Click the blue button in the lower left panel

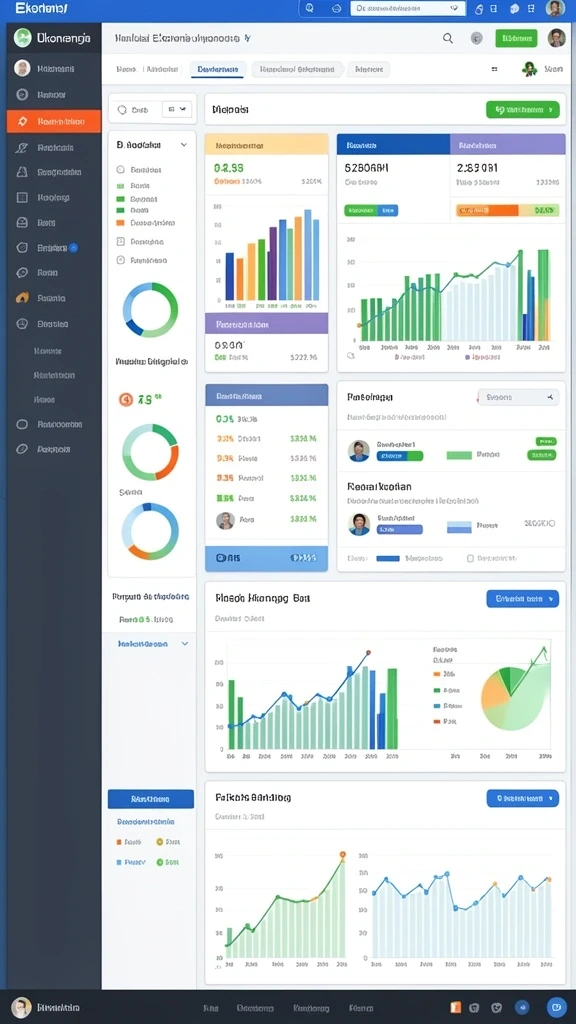[x=151, y=799]
